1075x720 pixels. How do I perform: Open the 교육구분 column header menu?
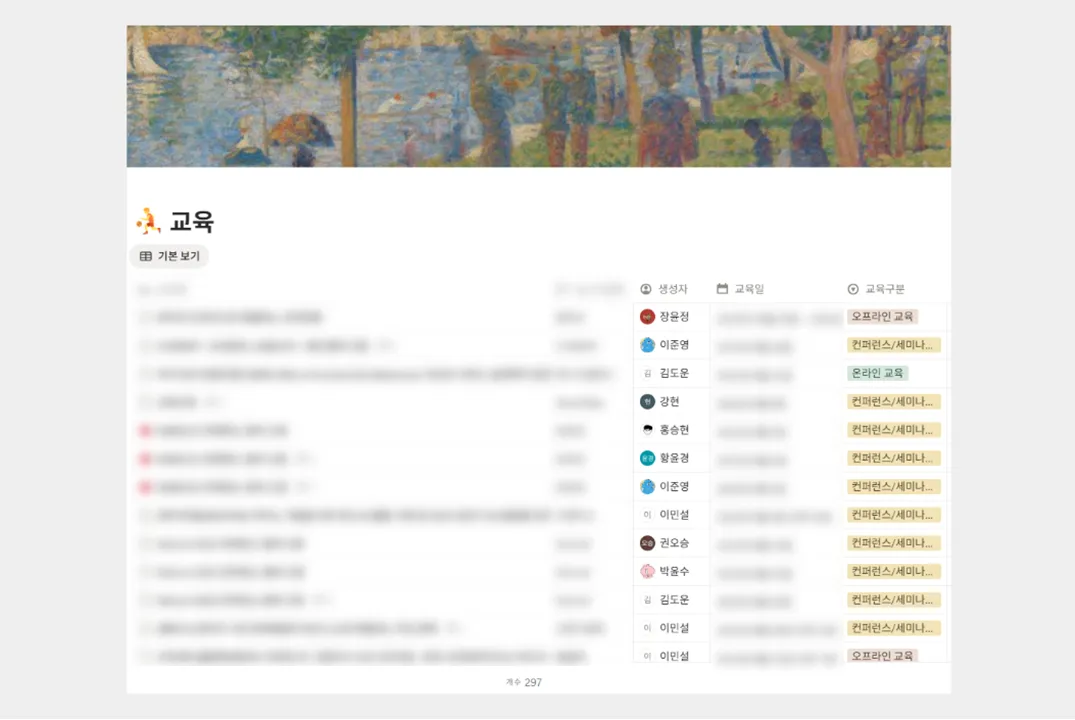885,289
